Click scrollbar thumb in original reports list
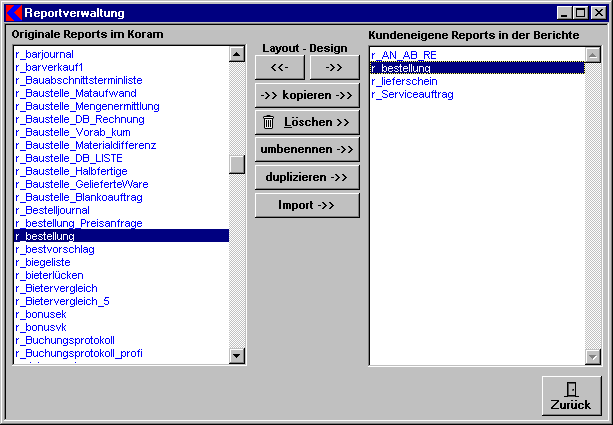Screen dimensions: 613x425 237,165
